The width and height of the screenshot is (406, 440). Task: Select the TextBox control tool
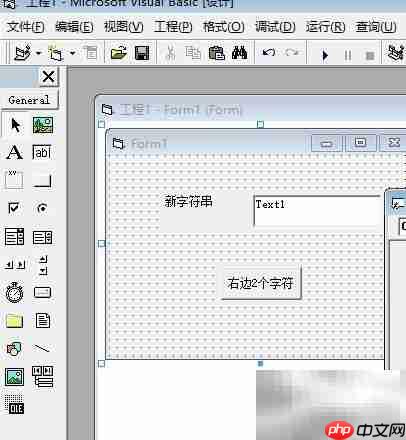[x=42, y=152]
